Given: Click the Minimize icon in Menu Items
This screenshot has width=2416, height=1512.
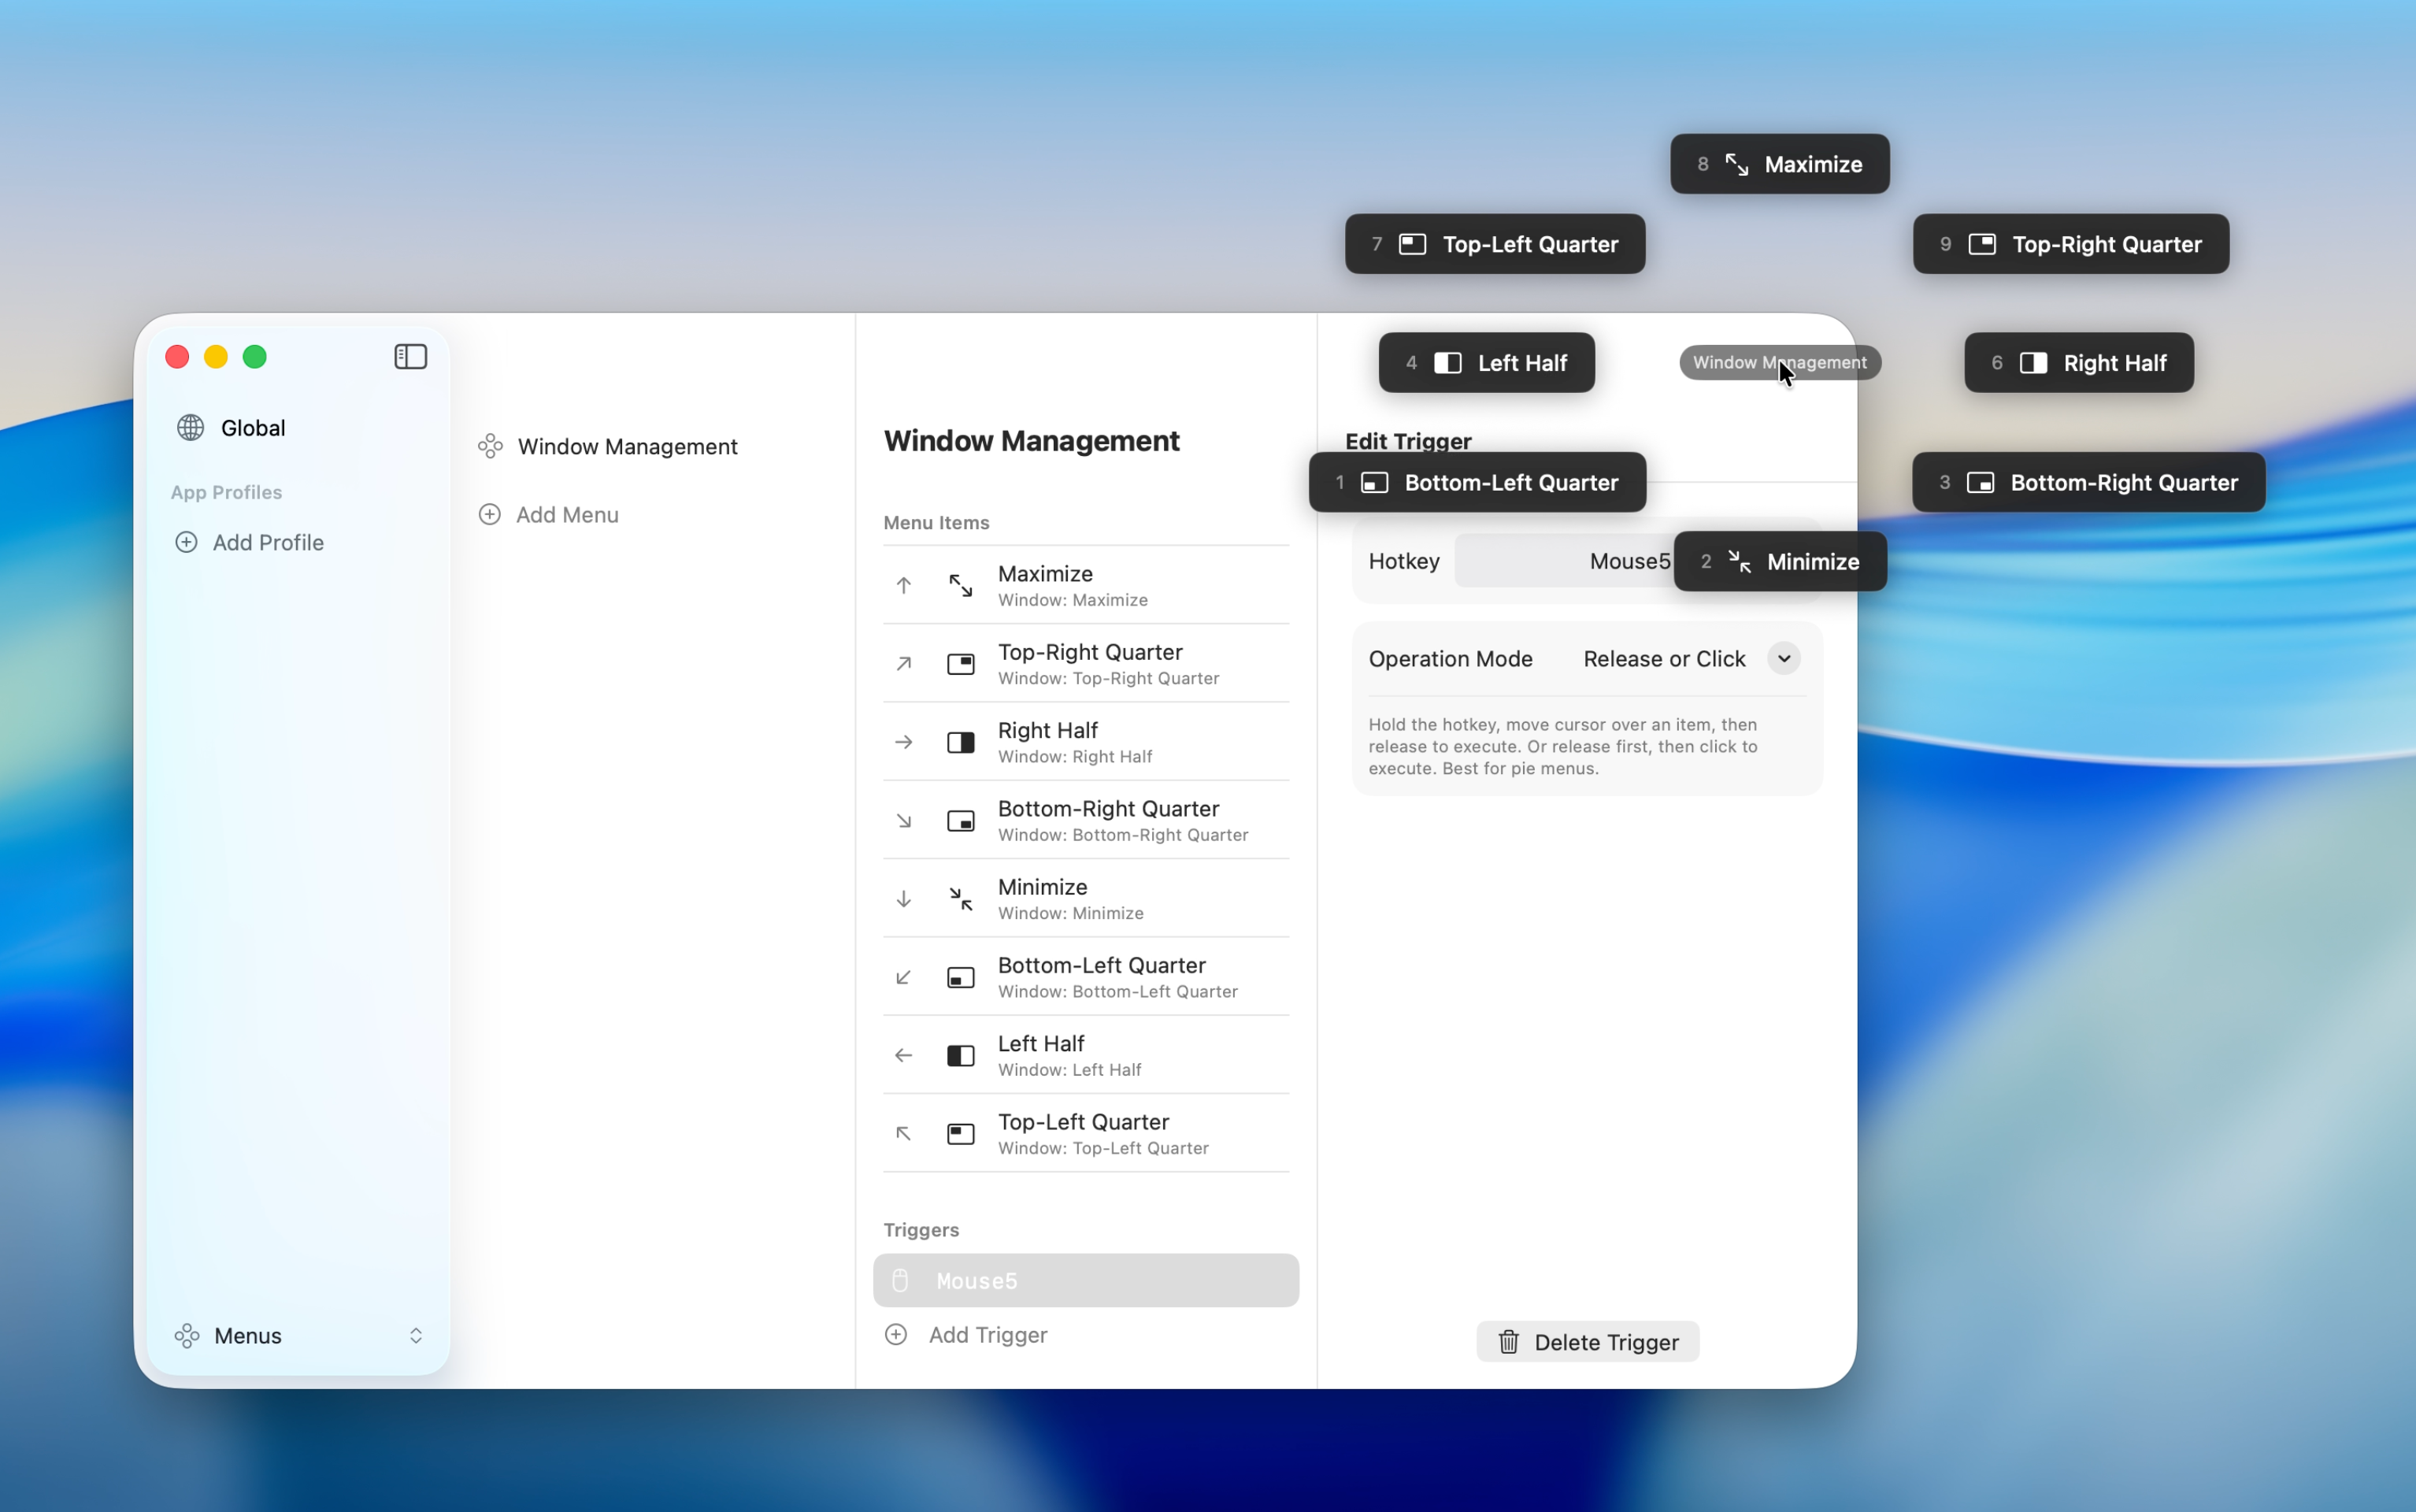Looking at the screenshot, I should (959, 898).
